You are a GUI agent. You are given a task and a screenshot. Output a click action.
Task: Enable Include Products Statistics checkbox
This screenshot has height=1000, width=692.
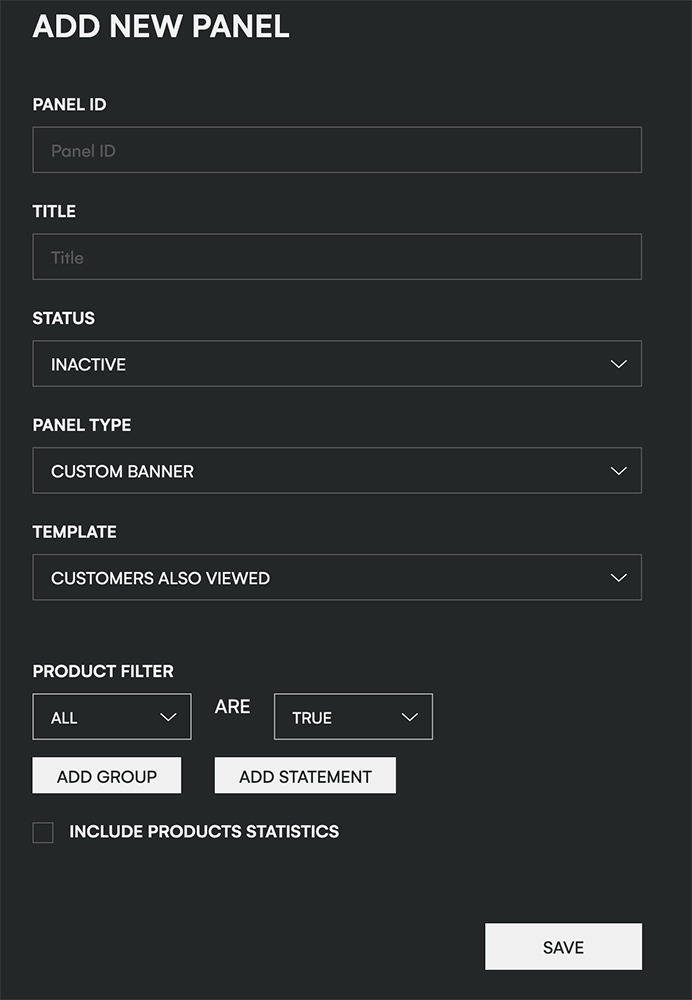pos(43,832)
